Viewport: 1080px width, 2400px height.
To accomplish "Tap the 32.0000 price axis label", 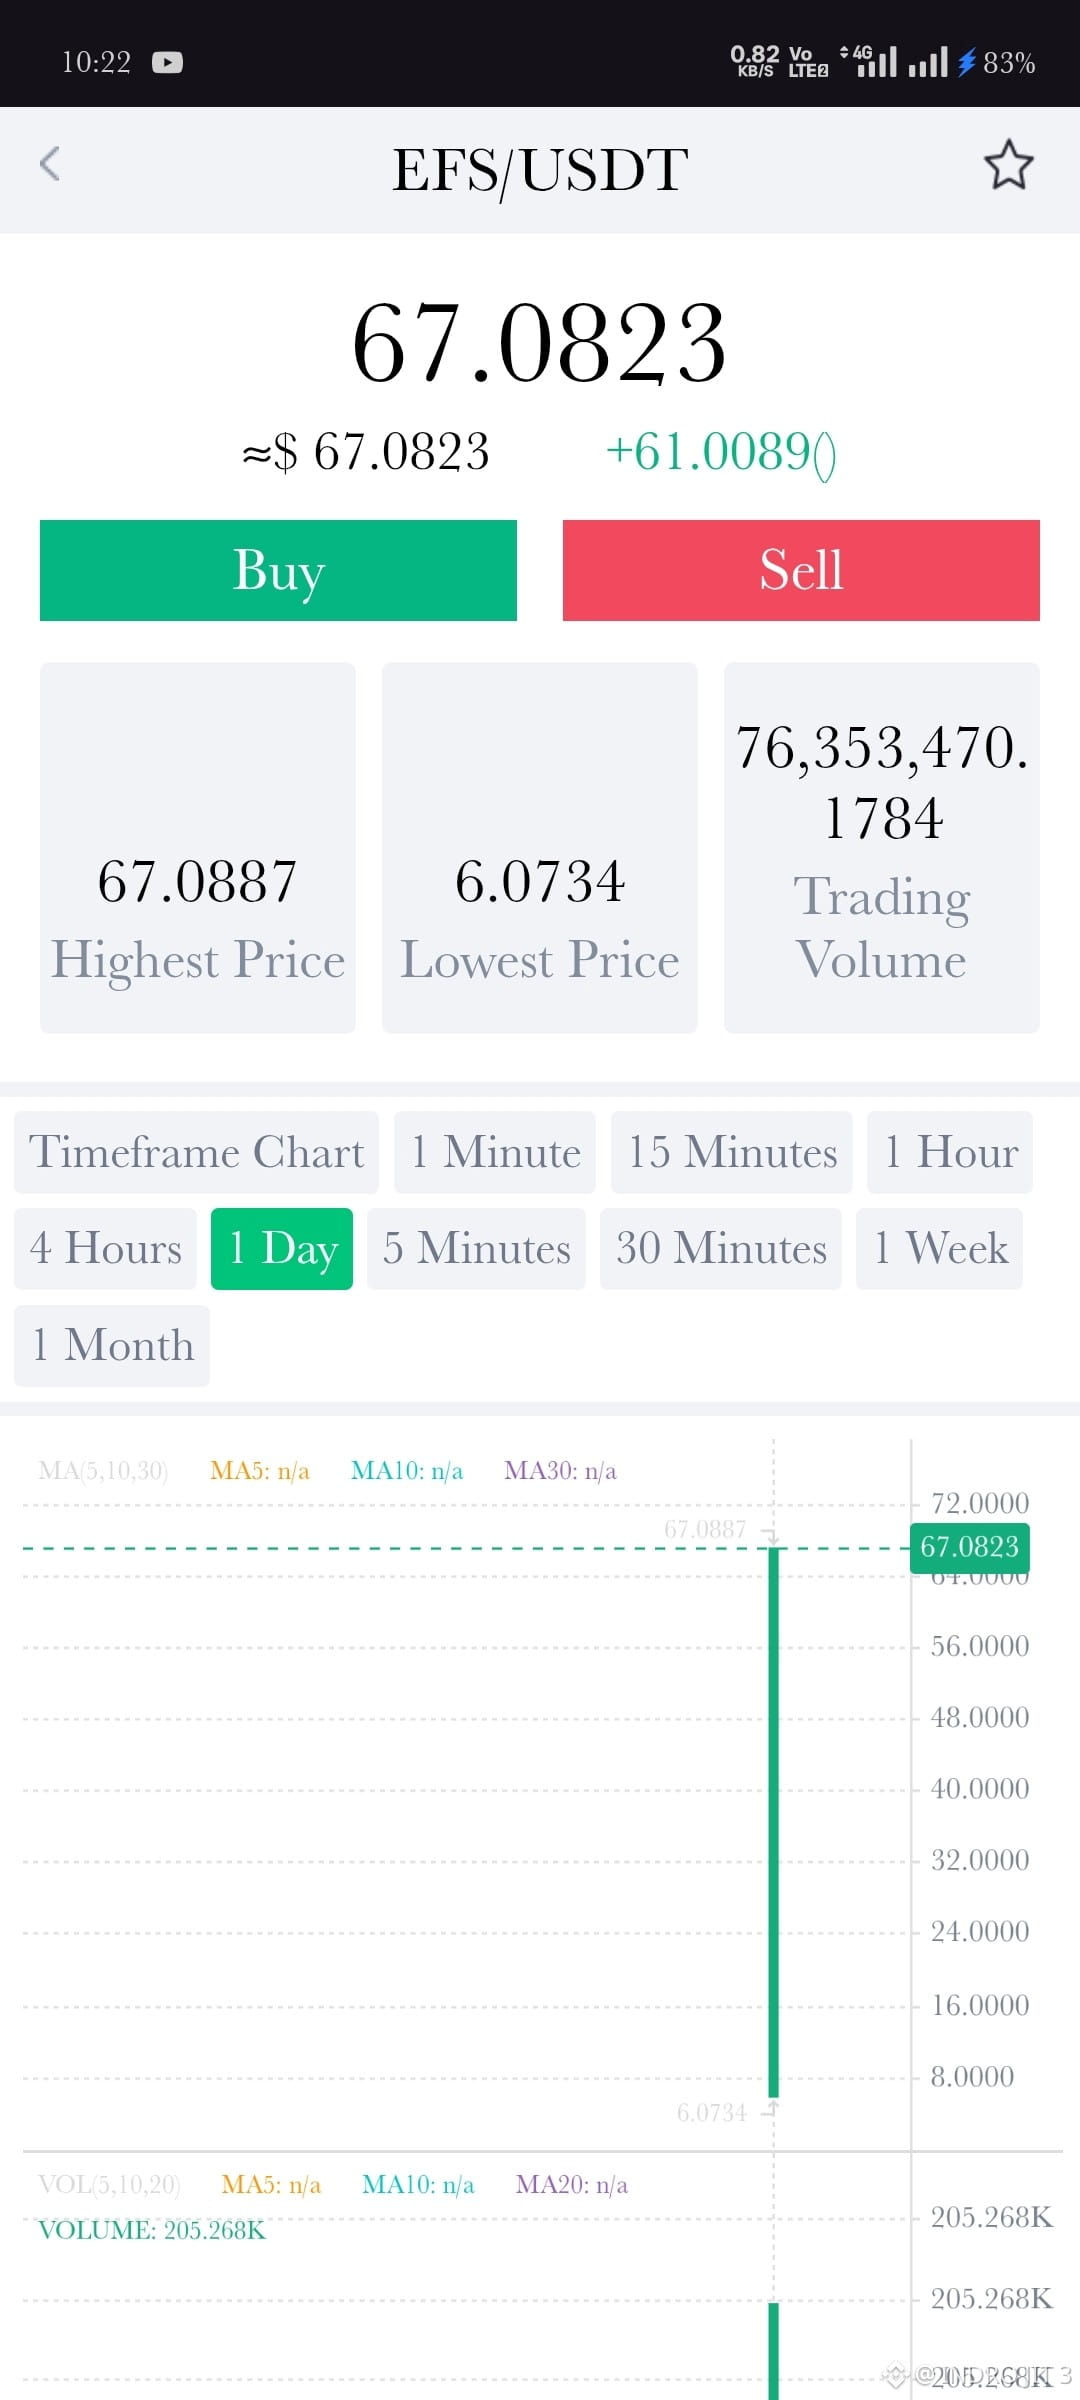I will (980, 1860).
